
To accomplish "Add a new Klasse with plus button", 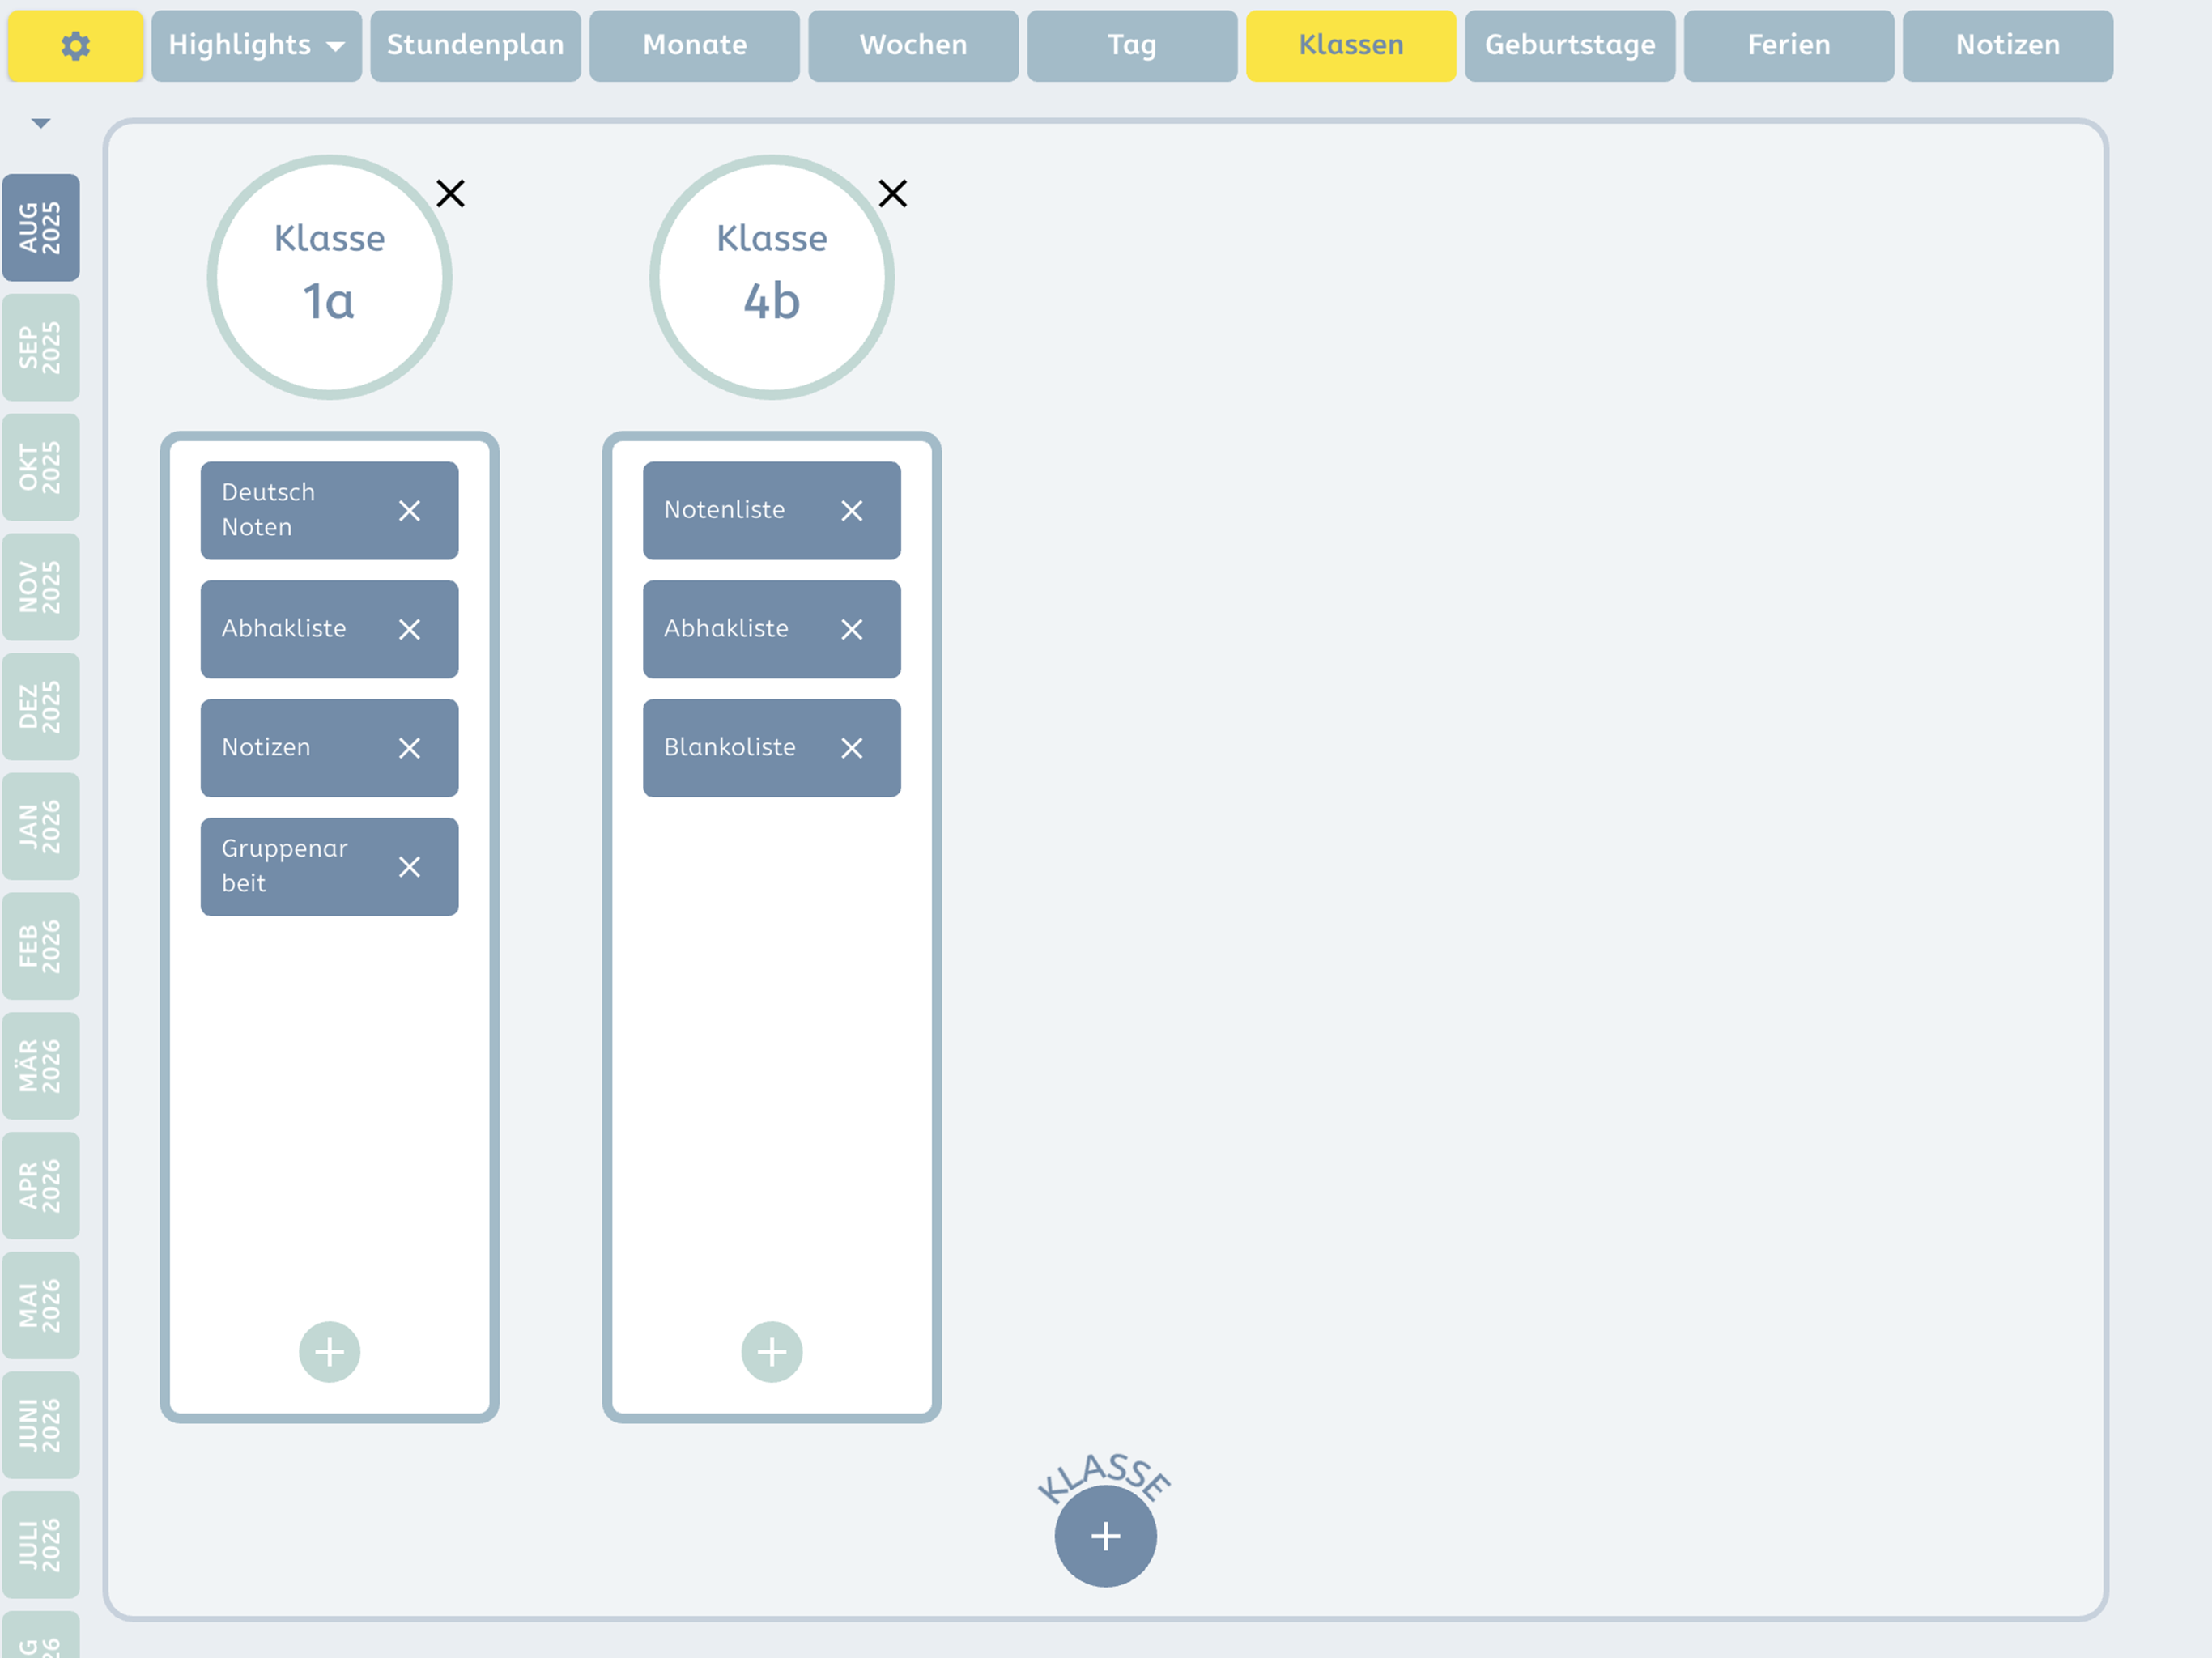I will [1106, 1536].
